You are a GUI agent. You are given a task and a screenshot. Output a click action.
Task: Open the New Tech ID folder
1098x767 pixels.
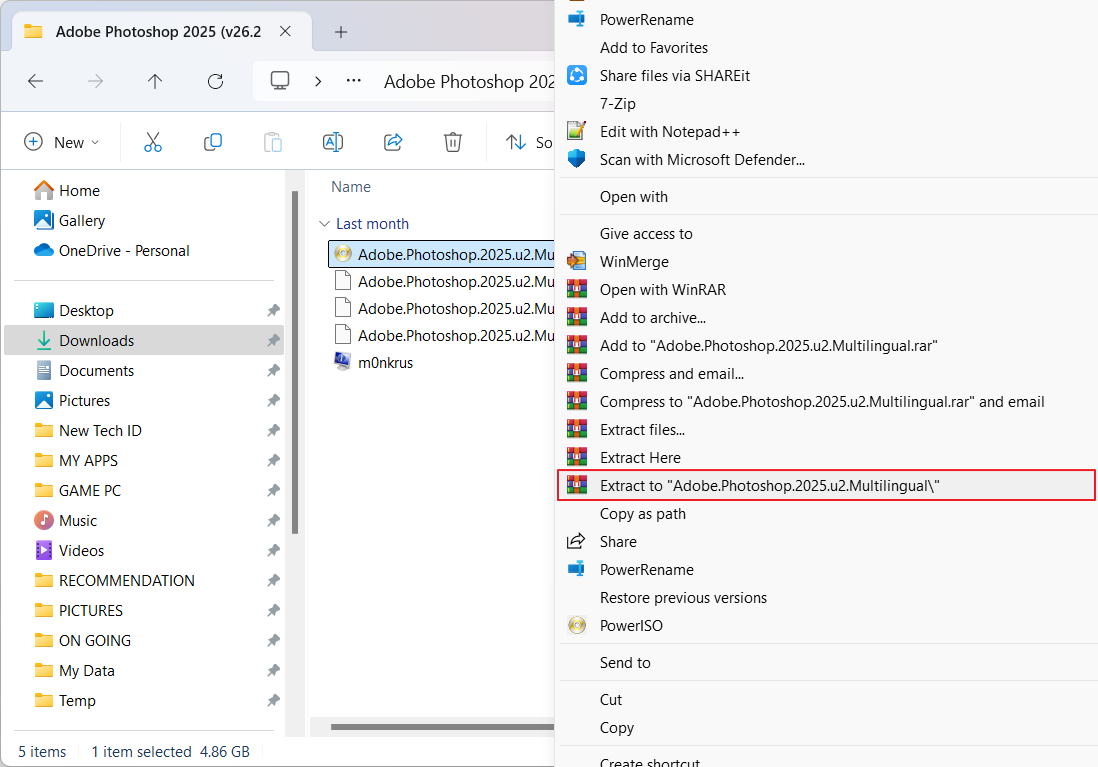pos(88,431)
